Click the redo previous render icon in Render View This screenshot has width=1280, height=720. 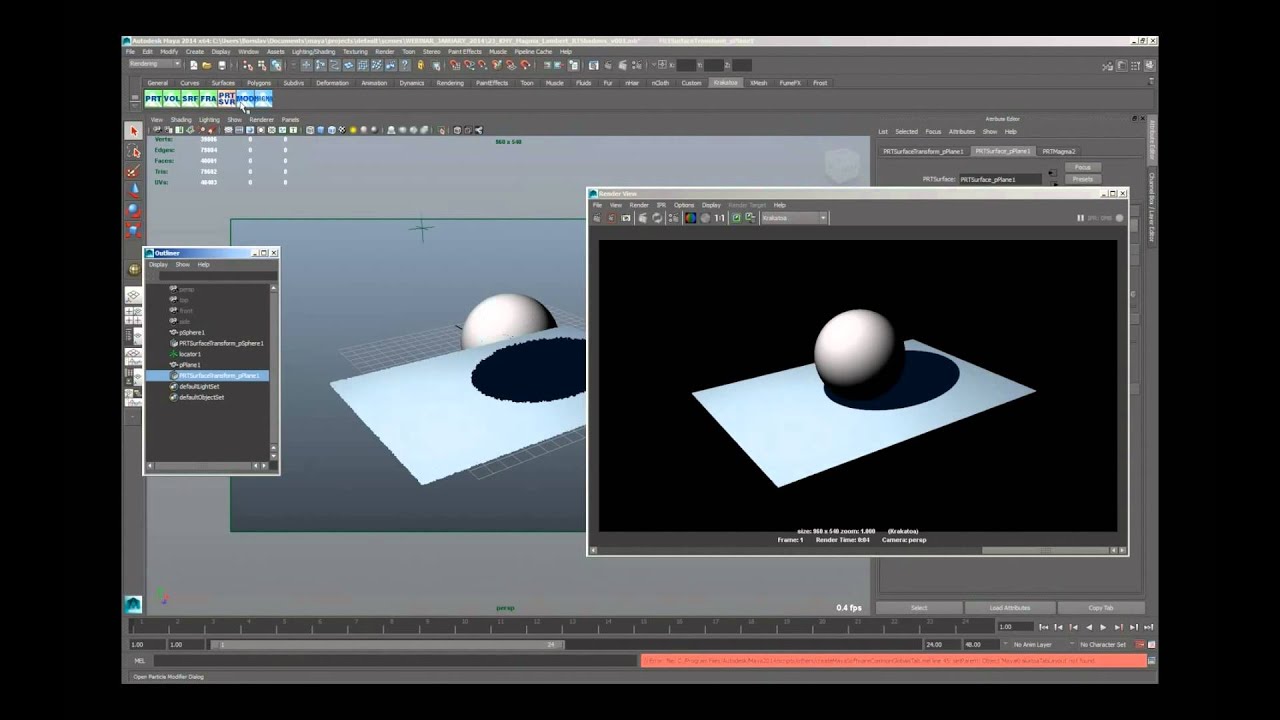pos(597,218)
